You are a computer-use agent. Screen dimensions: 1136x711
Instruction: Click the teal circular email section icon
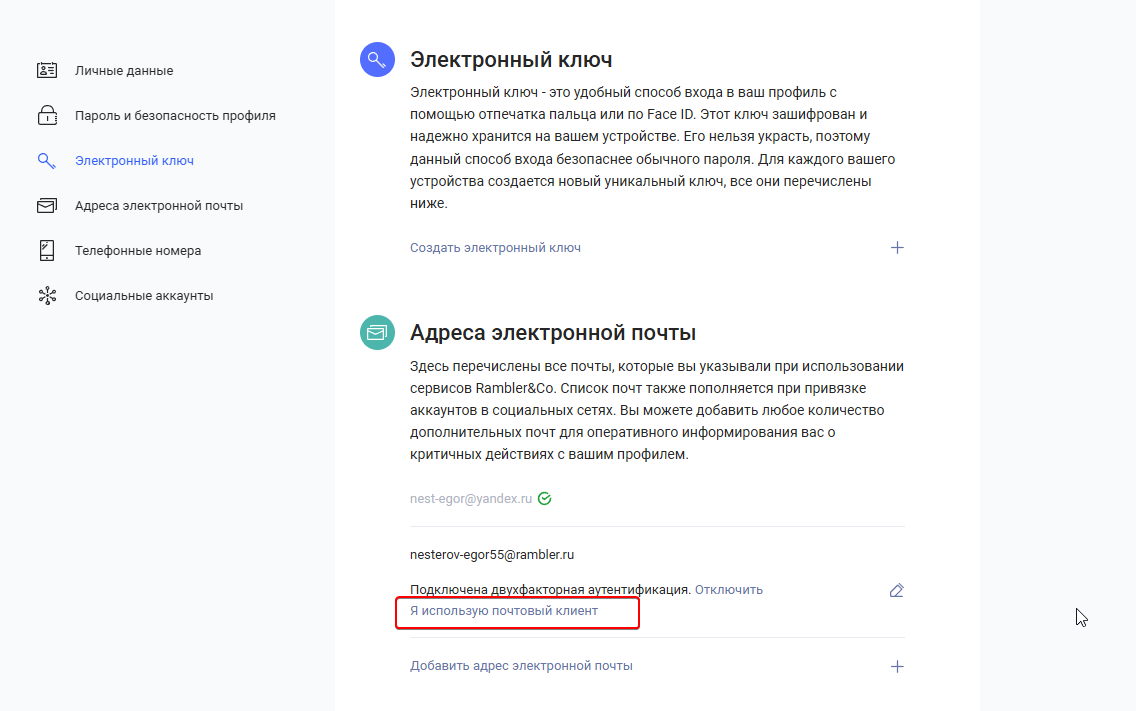click(377, 332)
